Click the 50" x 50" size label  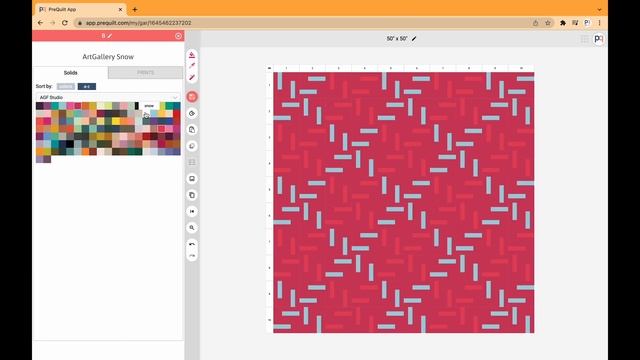397,38
